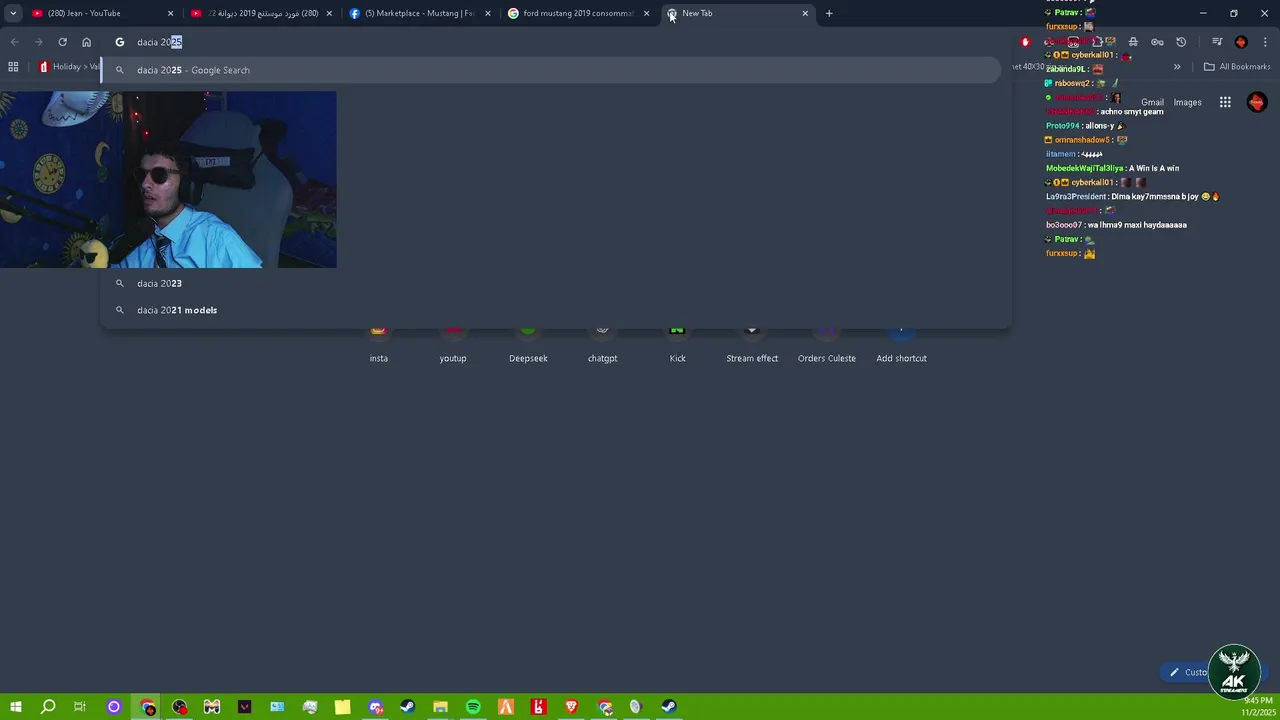The height and width of the screenshot is (720, 1280).
Task: Open the Holiday bookmark
Action: (69, 67)
